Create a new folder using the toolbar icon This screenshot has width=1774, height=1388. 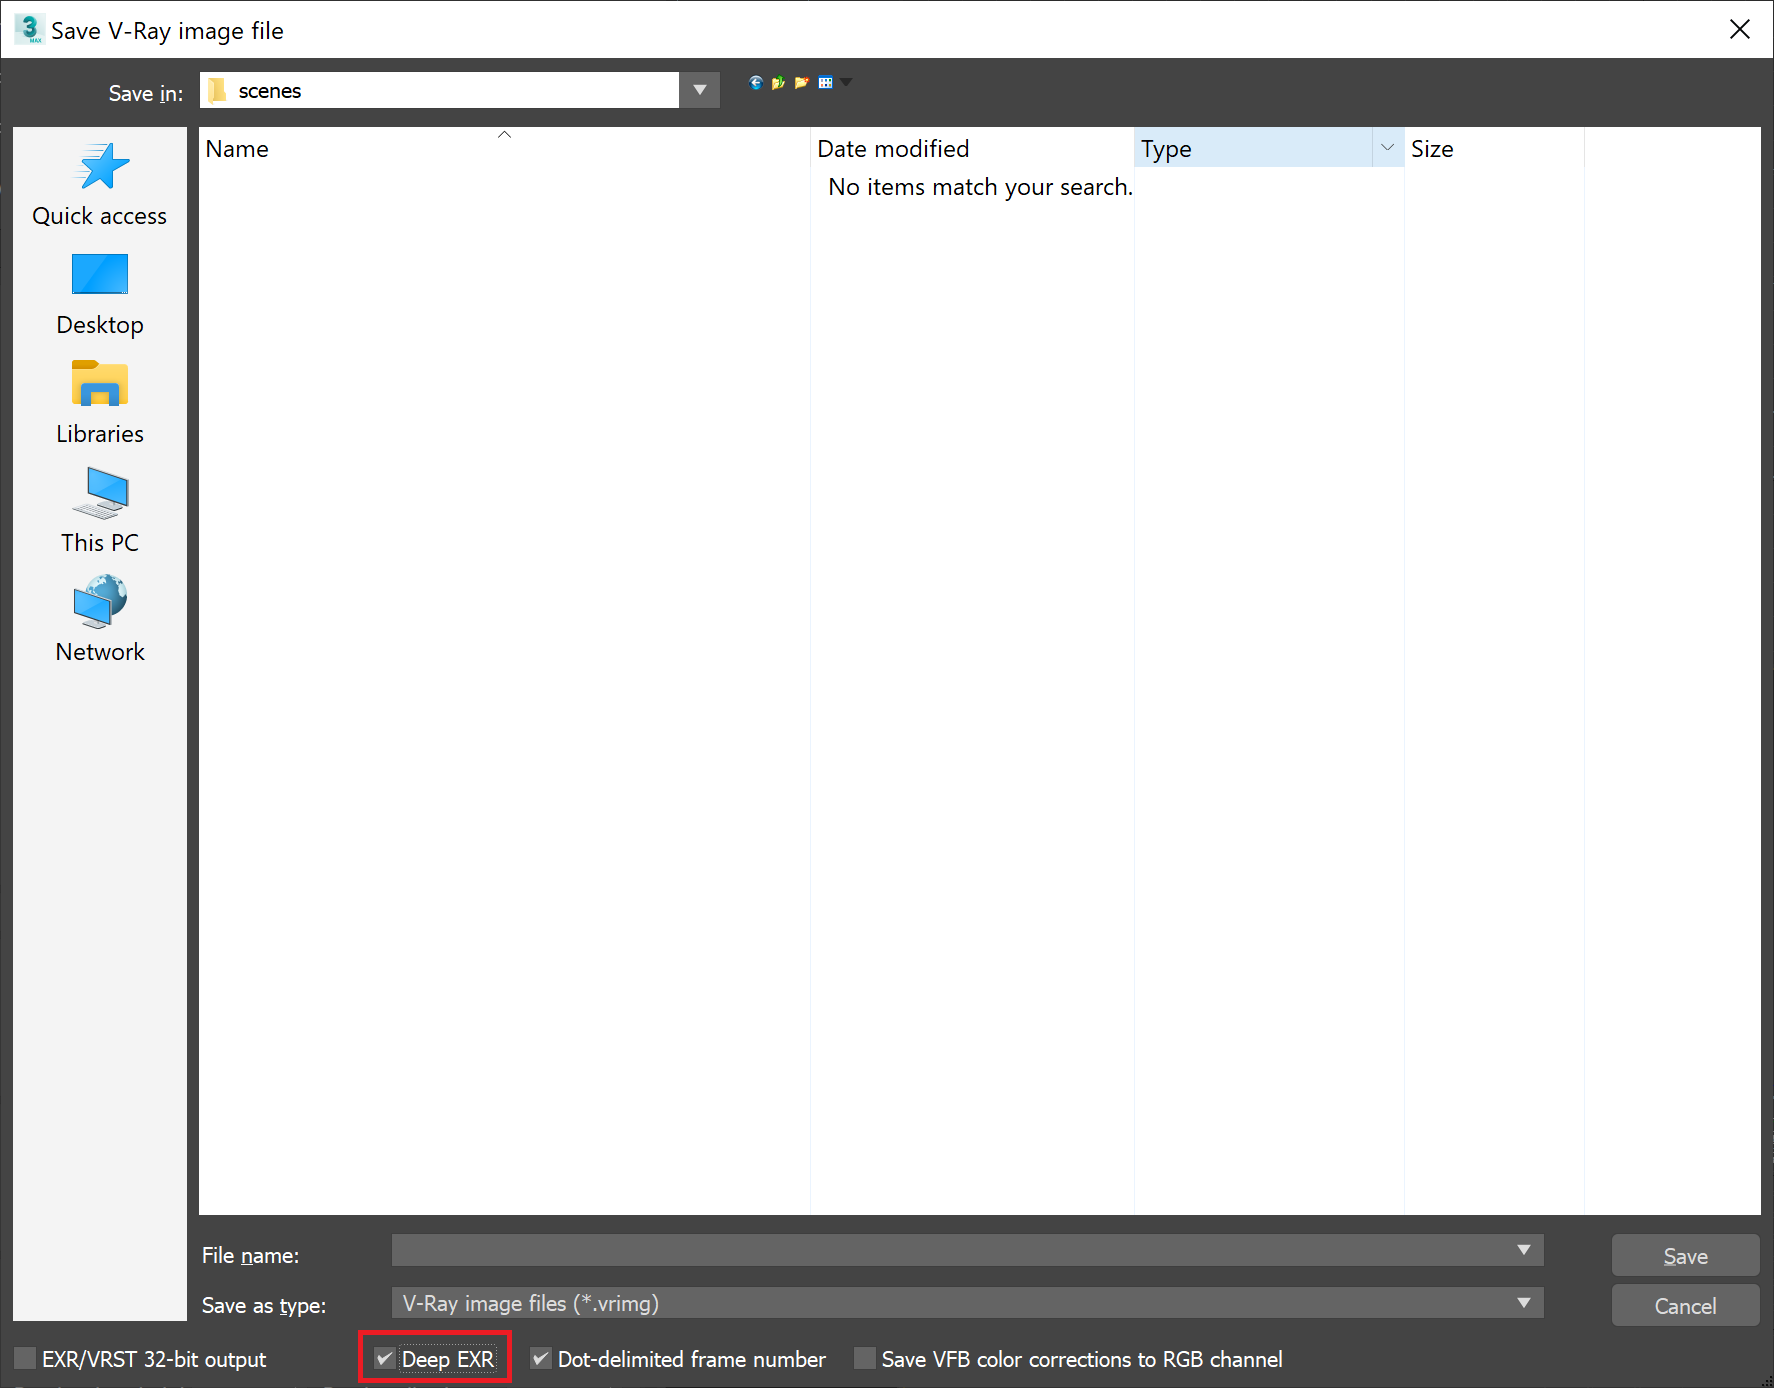tap(800, 83)
